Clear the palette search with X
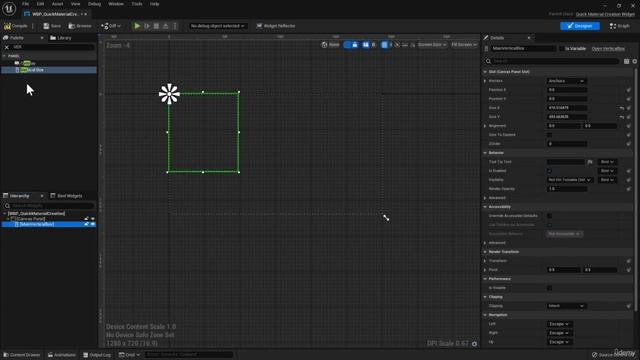640x360 pixels. [7, 47]
